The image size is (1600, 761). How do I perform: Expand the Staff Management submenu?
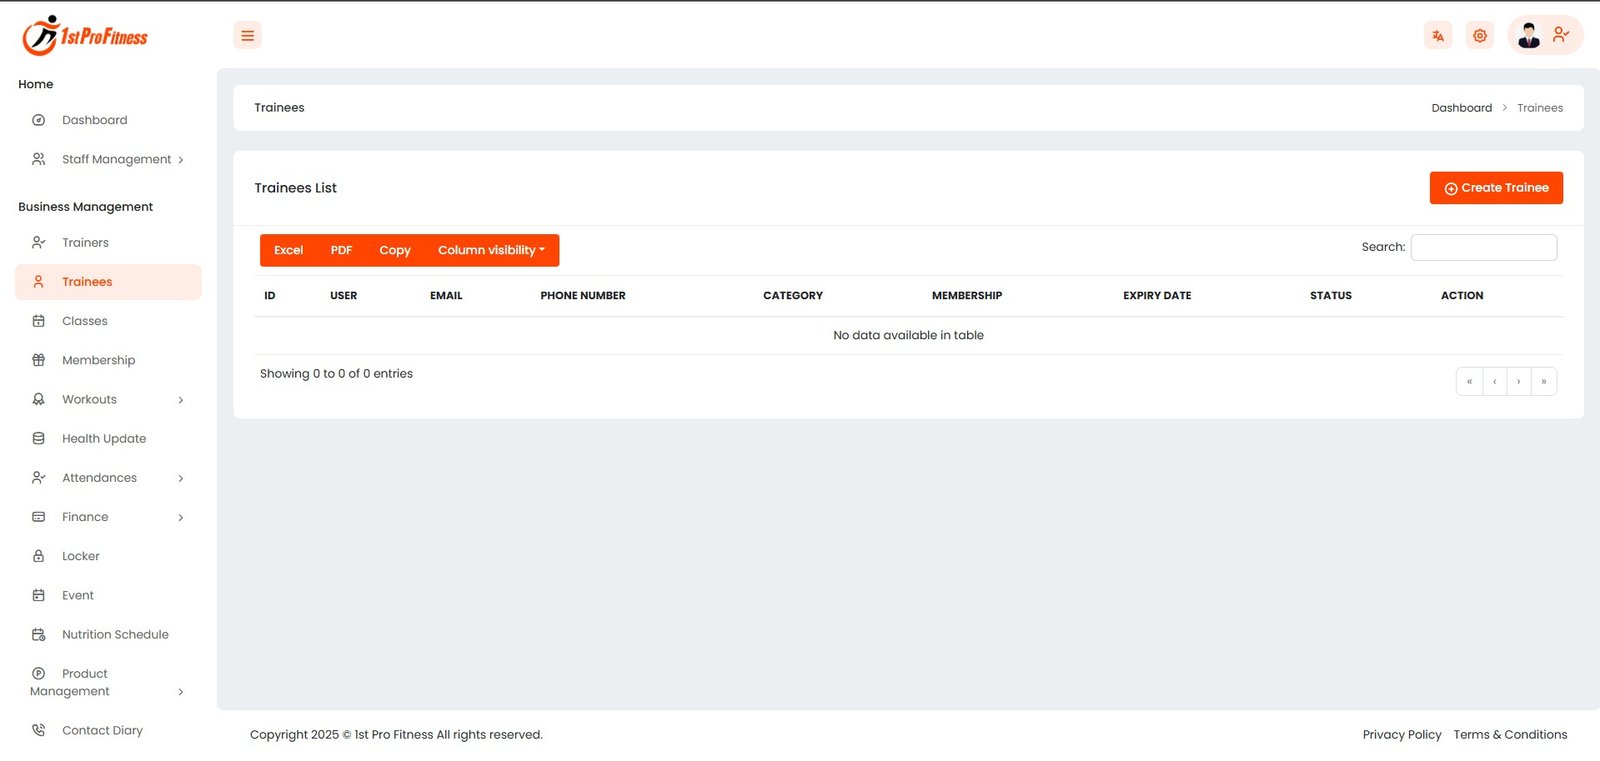[116, 160]
